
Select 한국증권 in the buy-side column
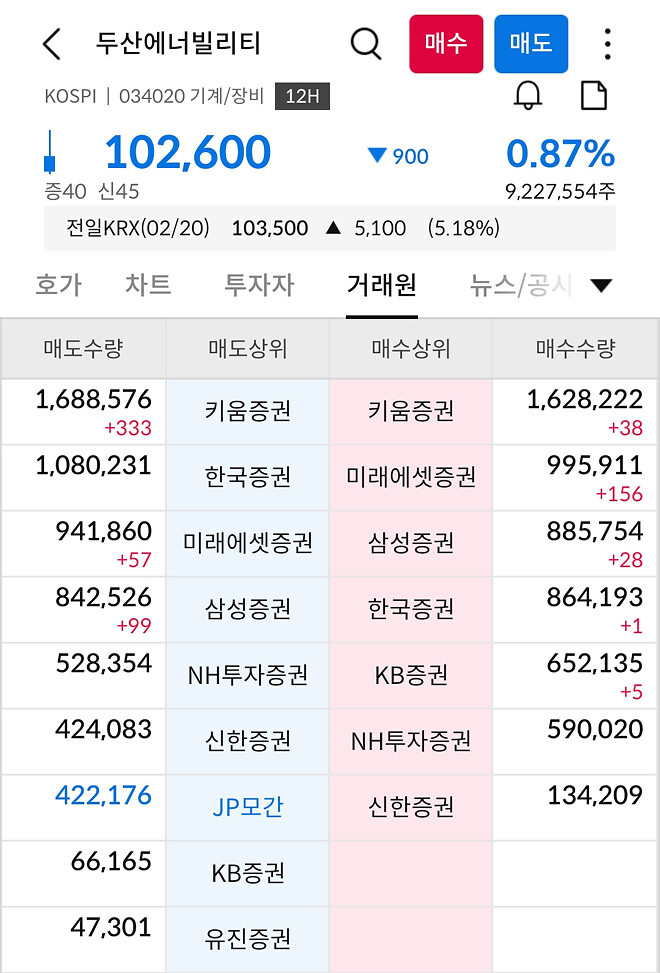411,609
